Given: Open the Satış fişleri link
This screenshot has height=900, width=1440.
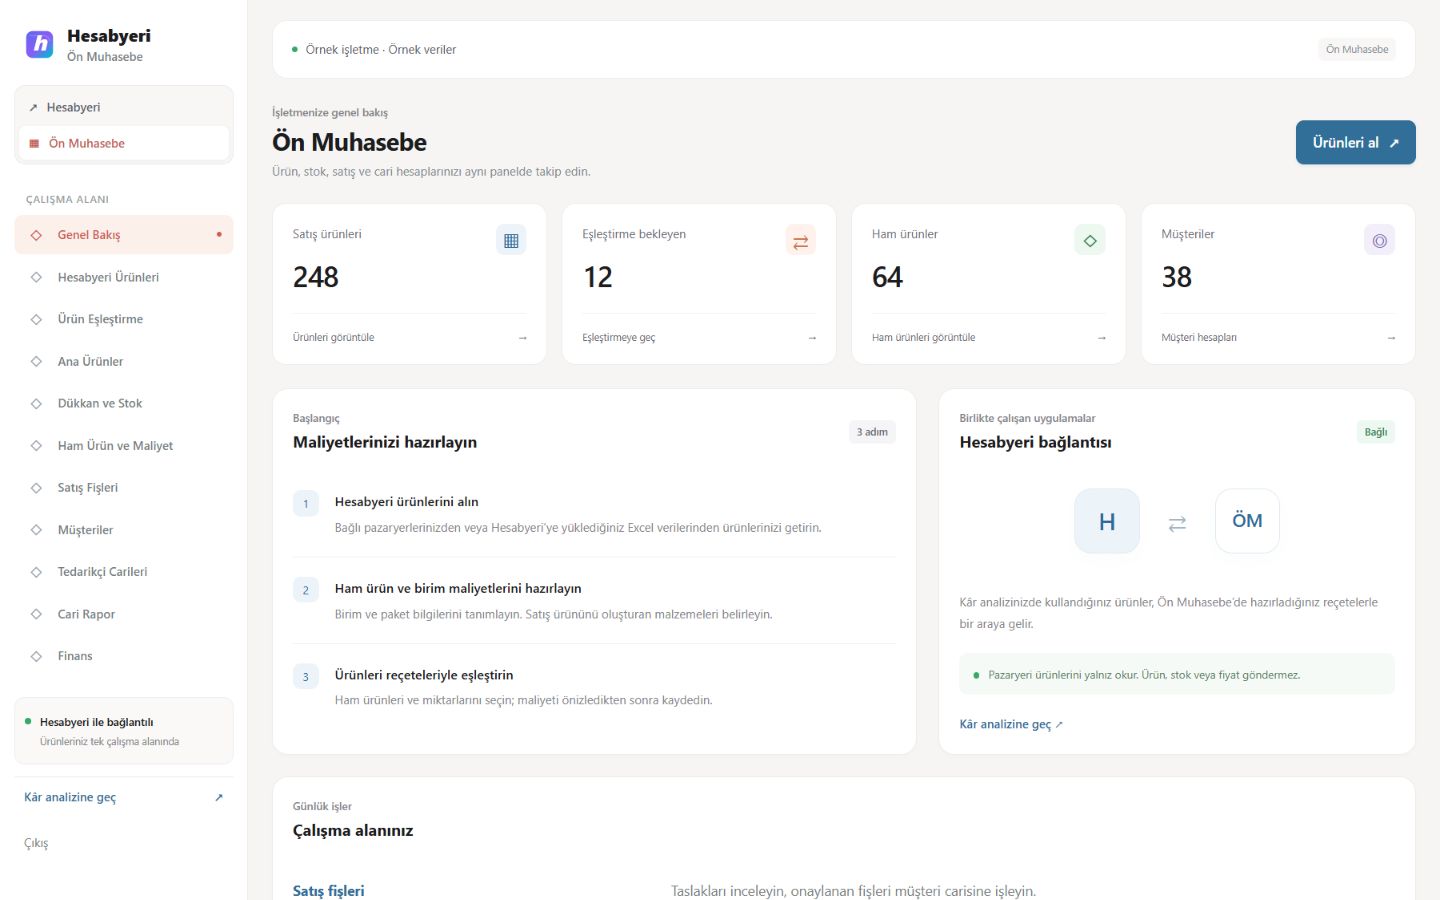Looking at the screenshot, I should pyautogui.click(x=329, y=891).
